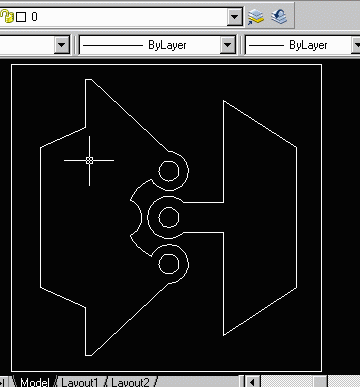Switch to the Model tab
Image resolution: width=360 pixels, height=387 pixels.
(x=34, y=382)
